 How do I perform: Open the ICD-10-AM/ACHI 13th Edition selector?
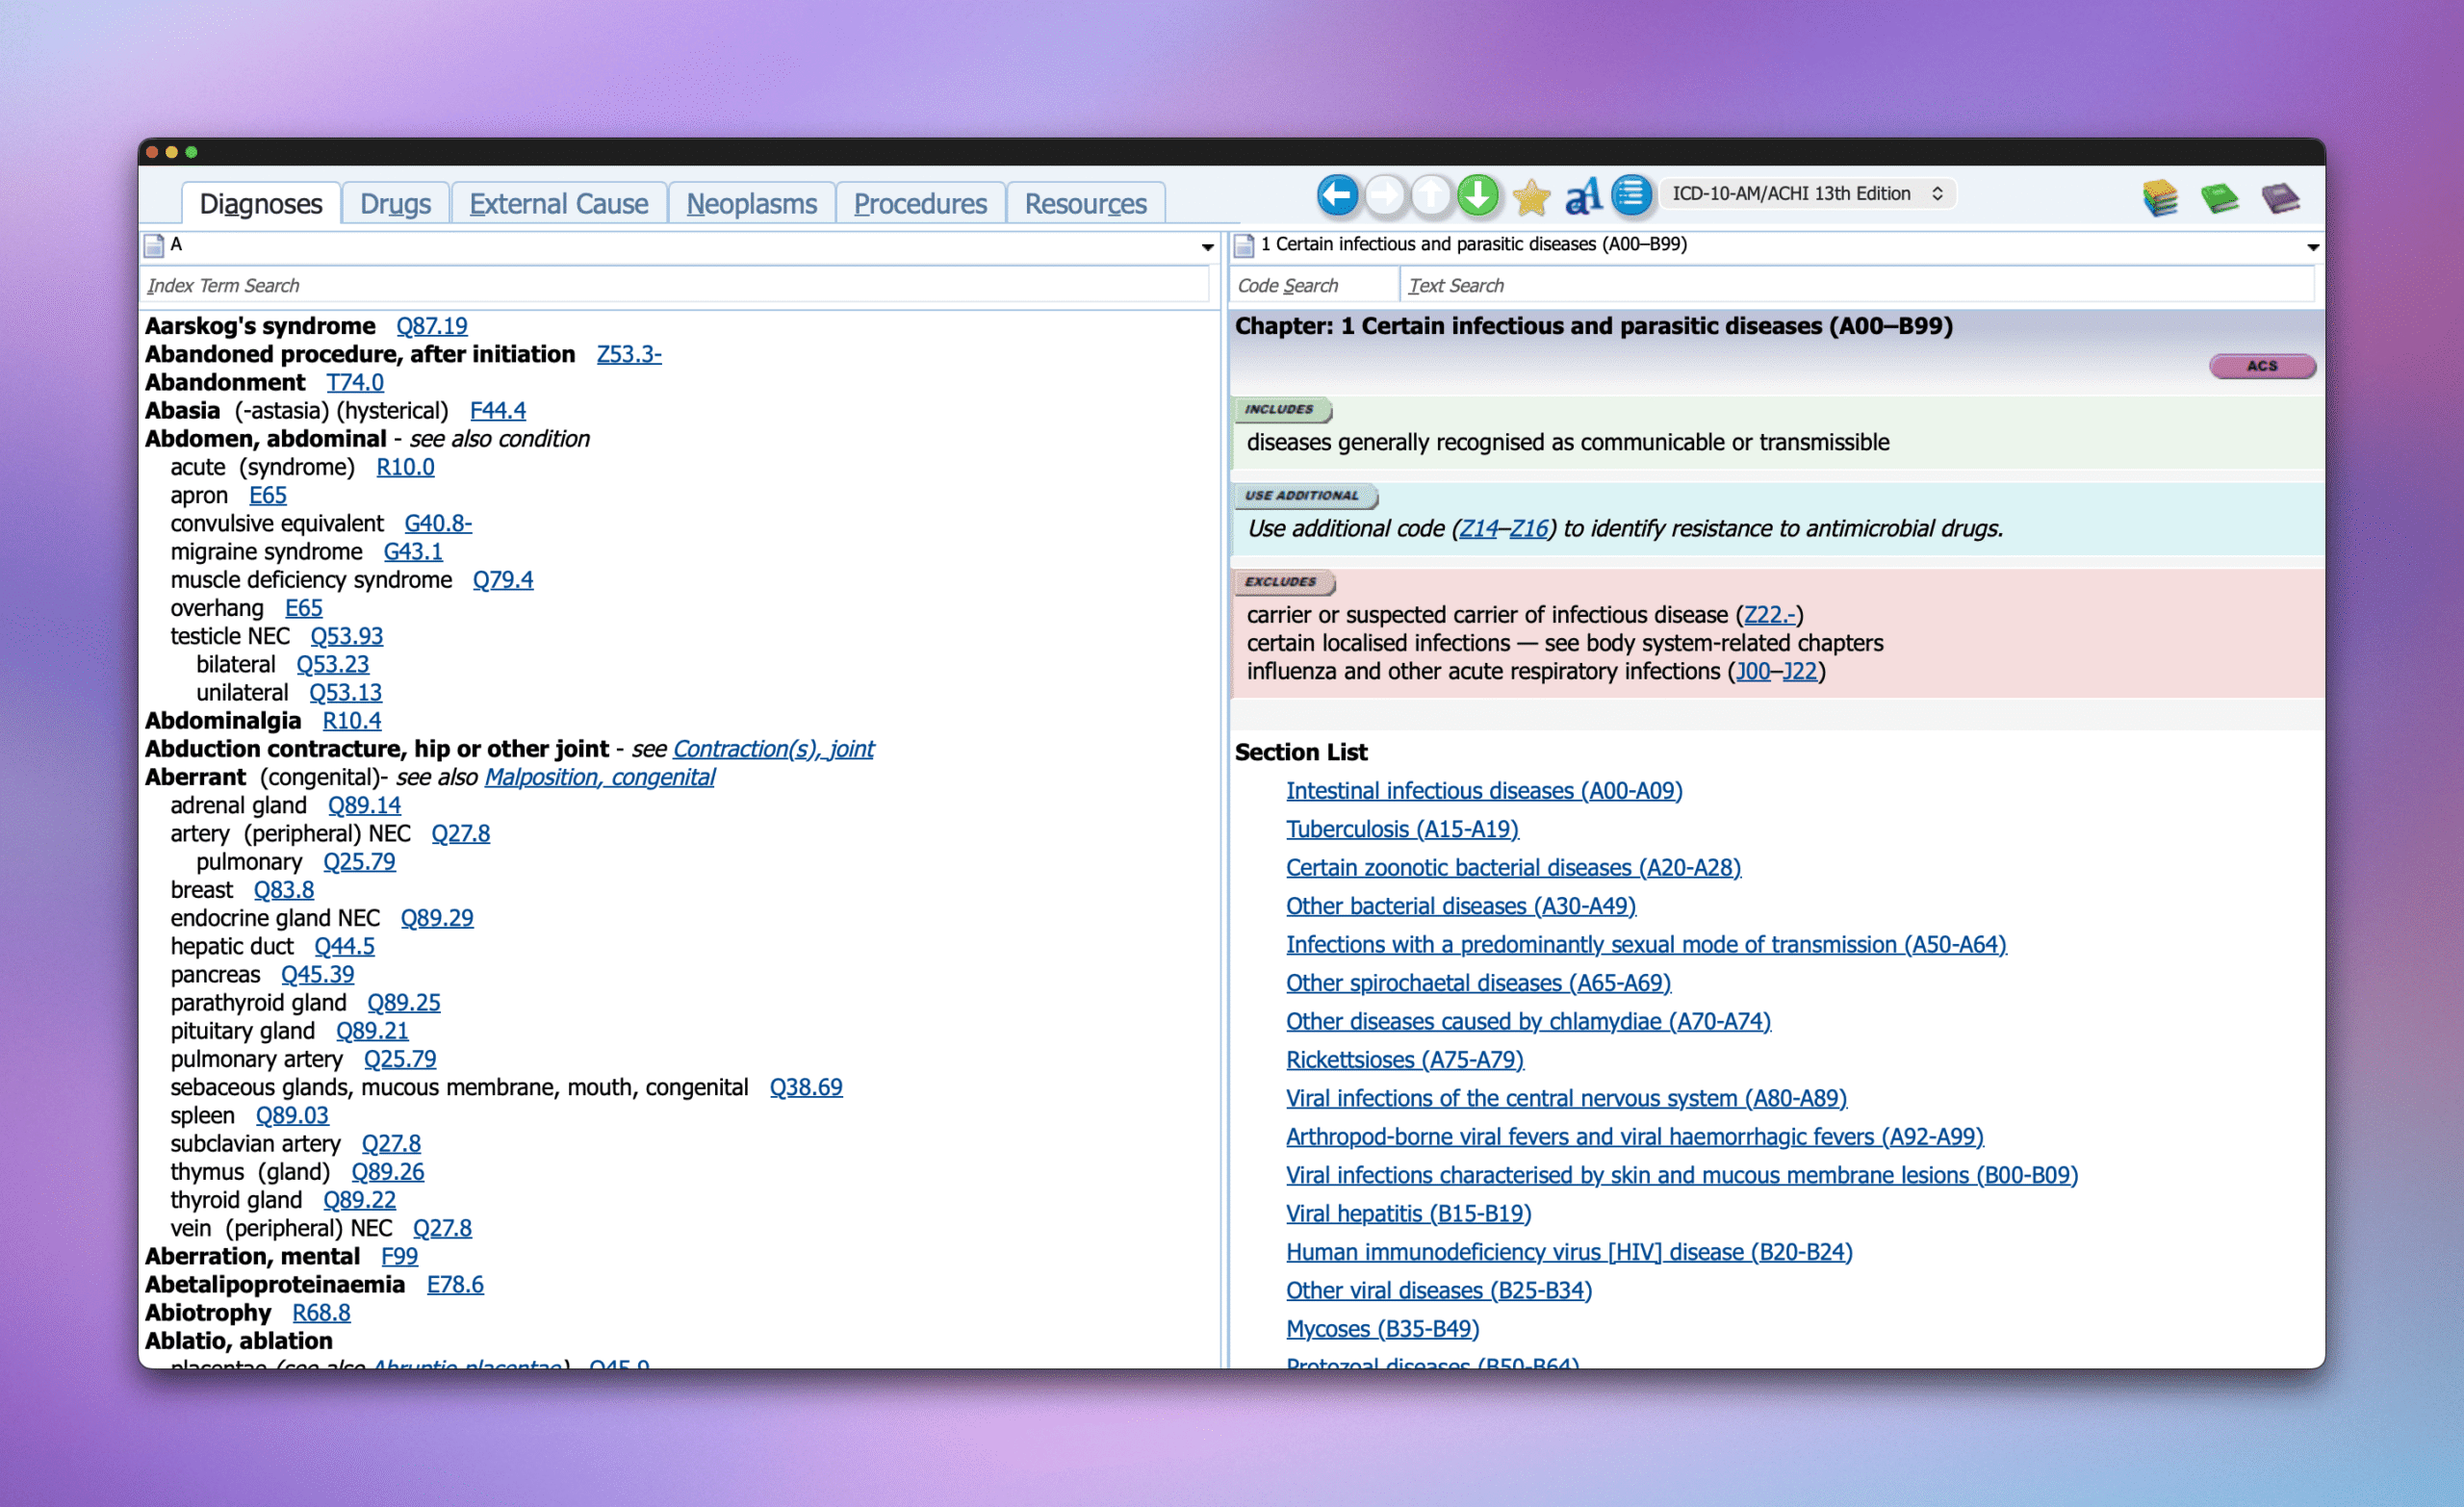tap(1808, 193)
